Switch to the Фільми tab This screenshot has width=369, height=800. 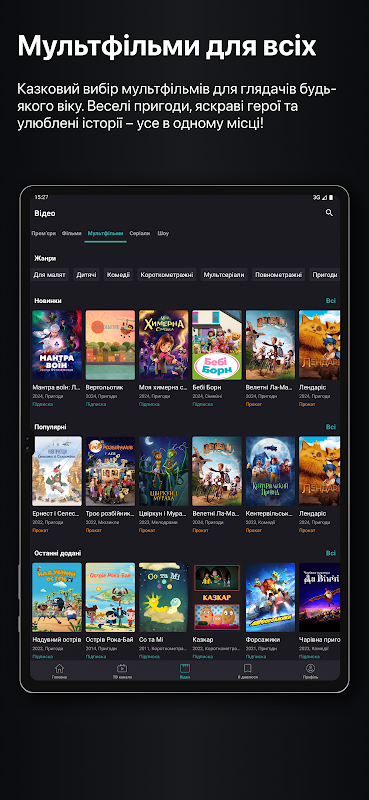click(x=71, y=233)
